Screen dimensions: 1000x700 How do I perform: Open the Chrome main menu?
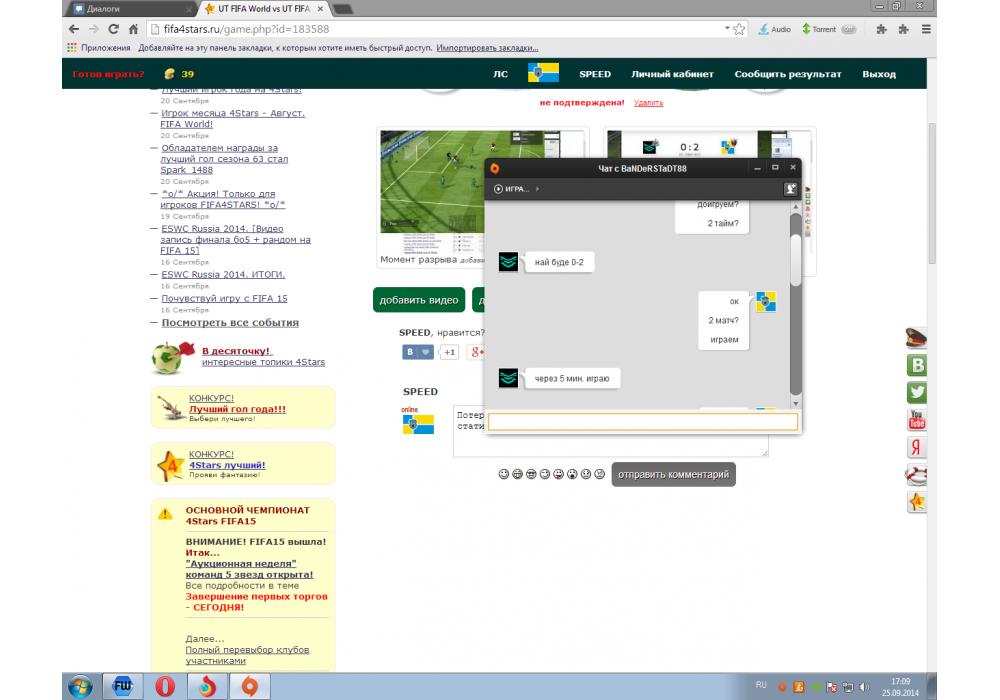click(927, 29)
